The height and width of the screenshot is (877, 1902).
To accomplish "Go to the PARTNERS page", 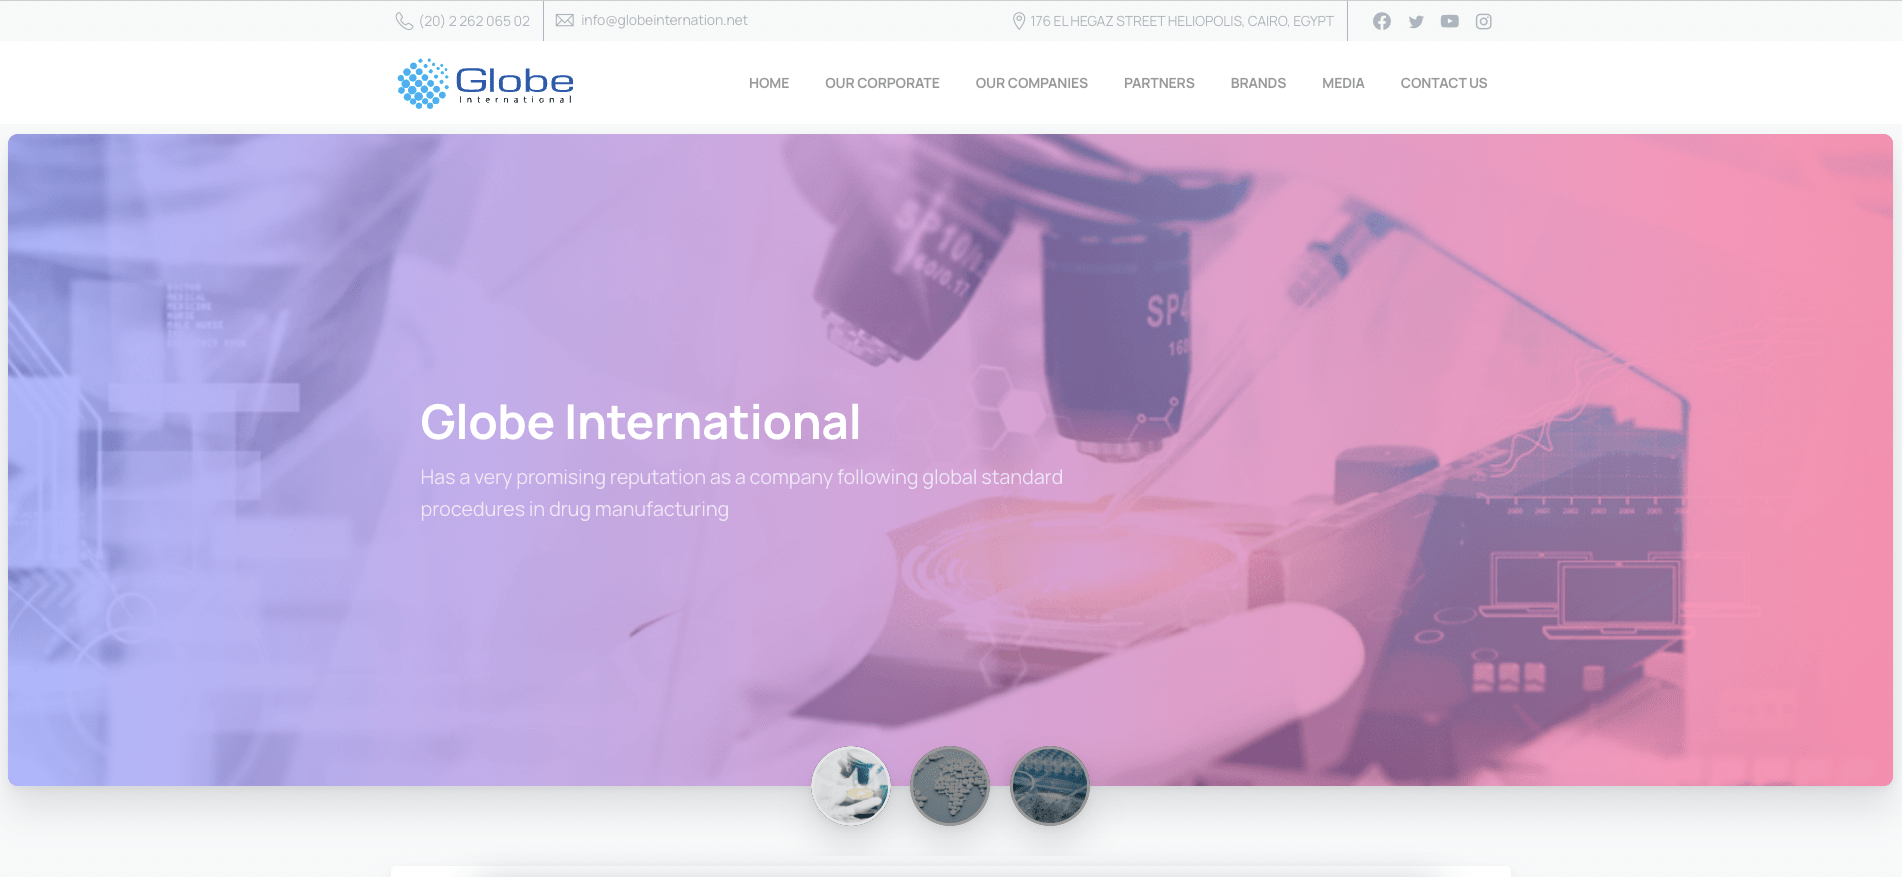I will 1158,83.
